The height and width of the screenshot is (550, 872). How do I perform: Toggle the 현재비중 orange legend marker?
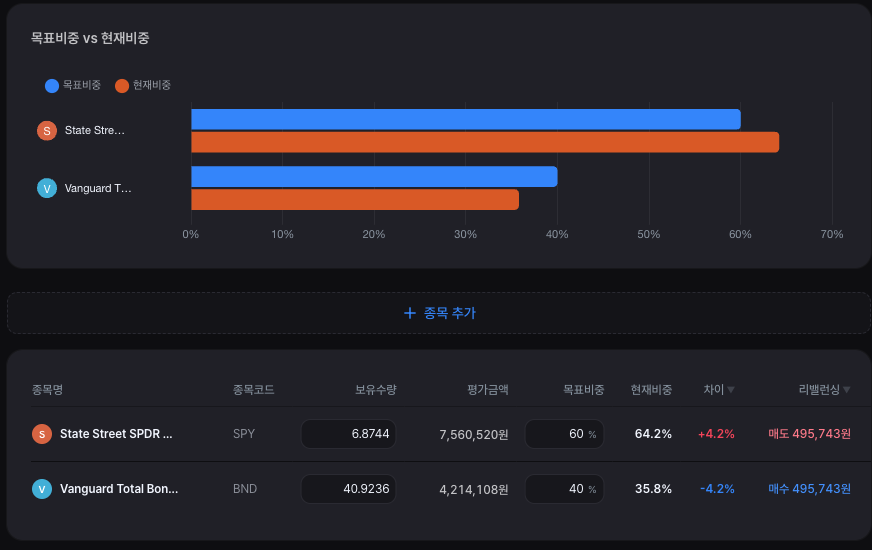coord(122,86)
